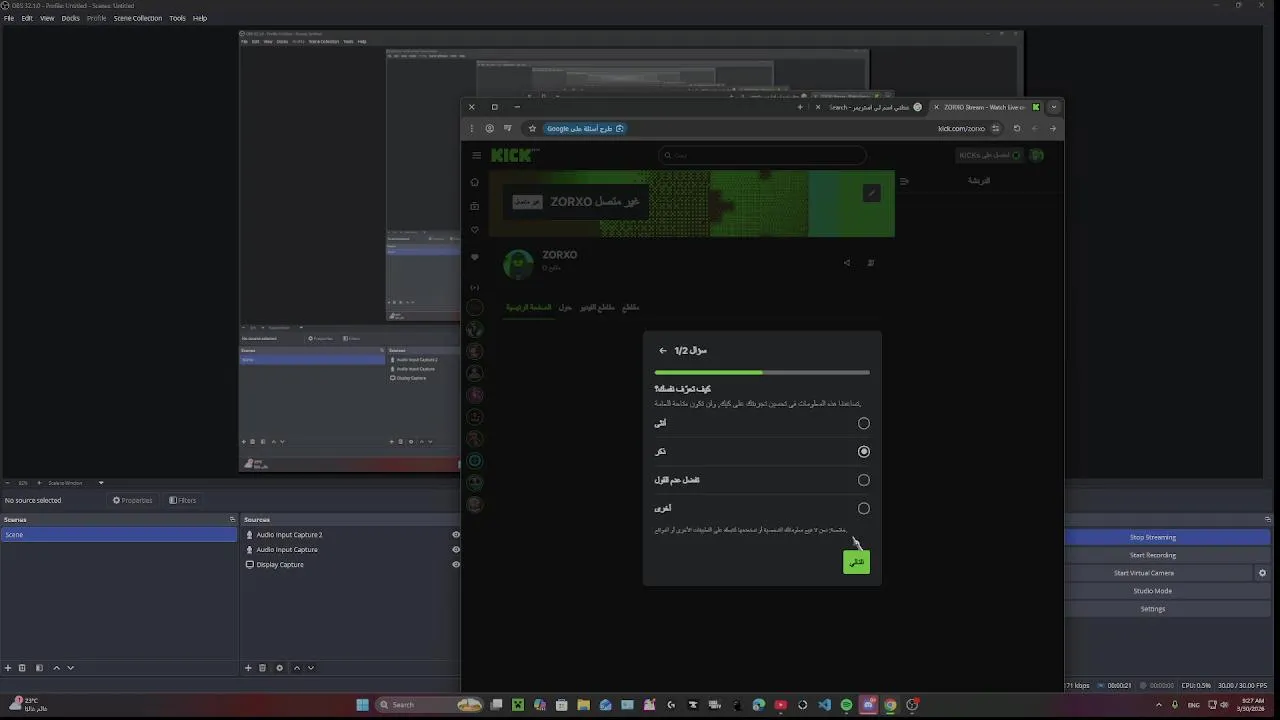Open source Filters button

click(x=183, y=500)
